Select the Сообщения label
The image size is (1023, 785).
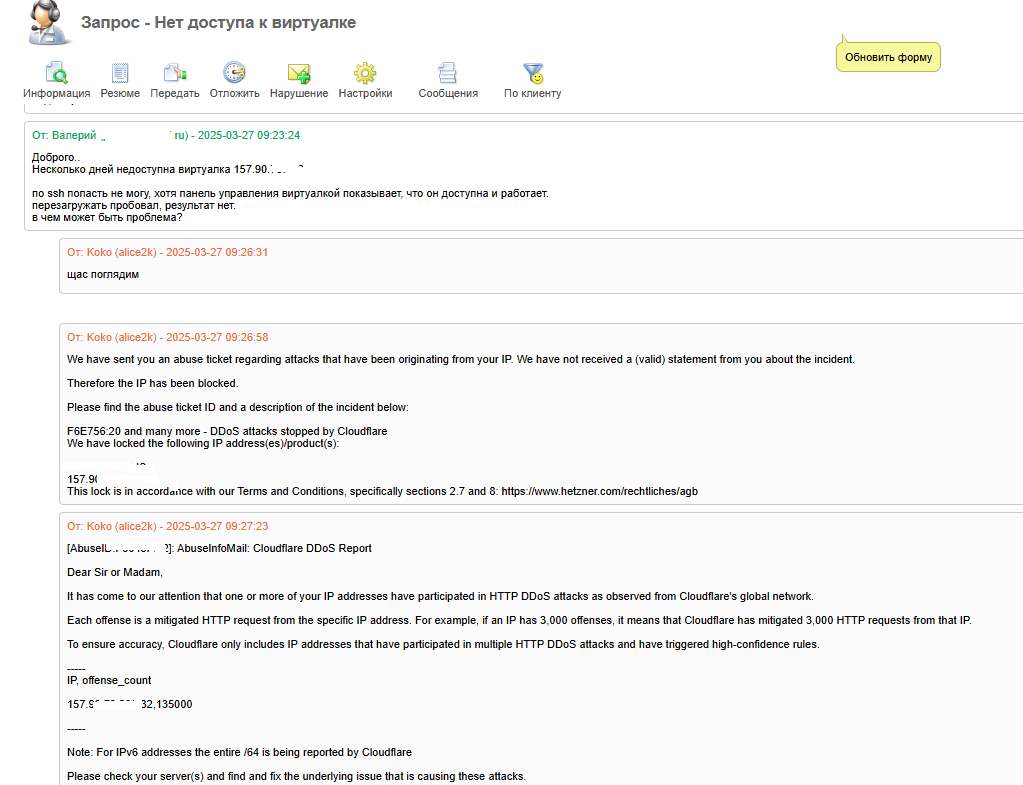coord(448,93)
